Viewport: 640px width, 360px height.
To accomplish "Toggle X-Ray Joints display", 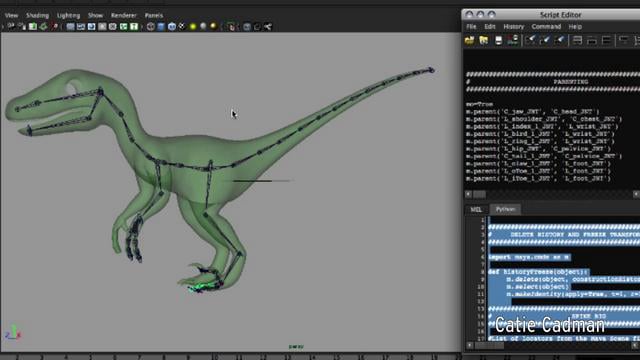I will (x=268, y=27).
